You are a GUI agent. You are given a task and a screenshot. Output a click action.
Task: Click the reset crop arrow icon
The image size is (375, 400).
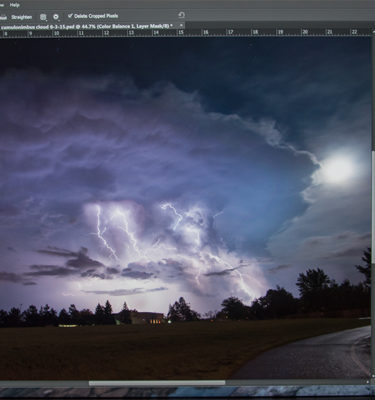pyautogui.click(x=181, y=15)
